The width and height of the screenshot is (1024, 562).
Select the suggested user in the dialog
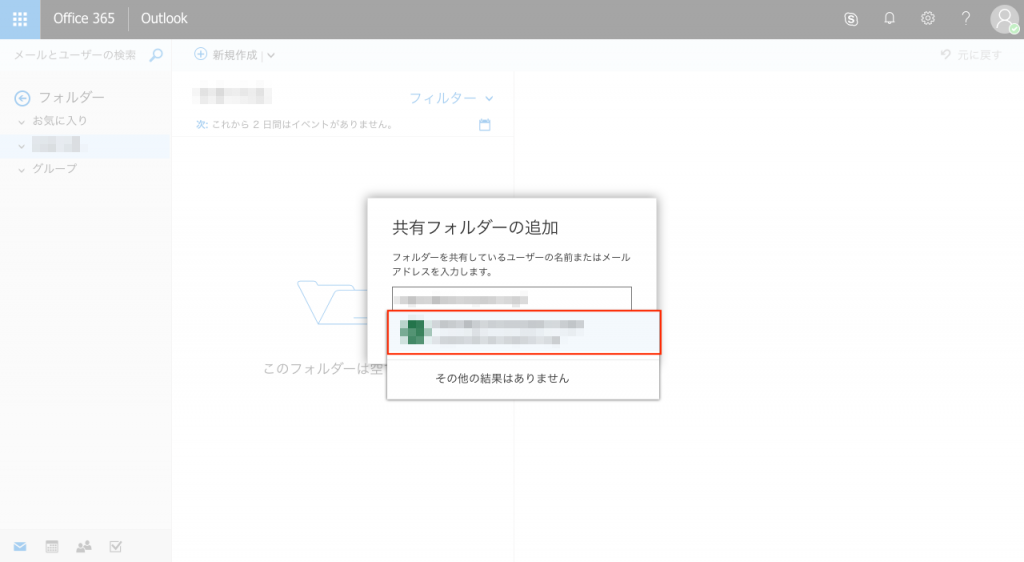click(x=523, y=332)
